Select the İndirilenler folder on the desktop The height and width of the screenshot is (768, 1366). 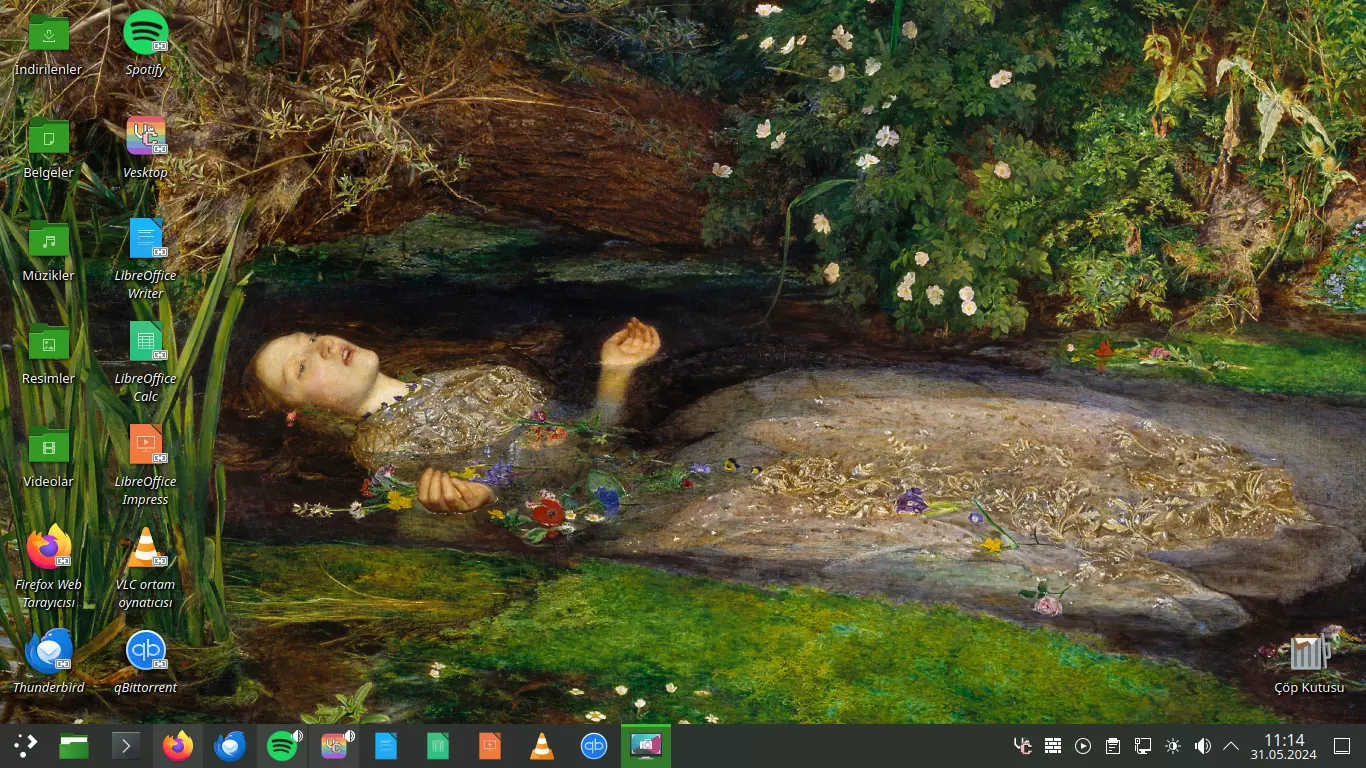coord(48,46)
